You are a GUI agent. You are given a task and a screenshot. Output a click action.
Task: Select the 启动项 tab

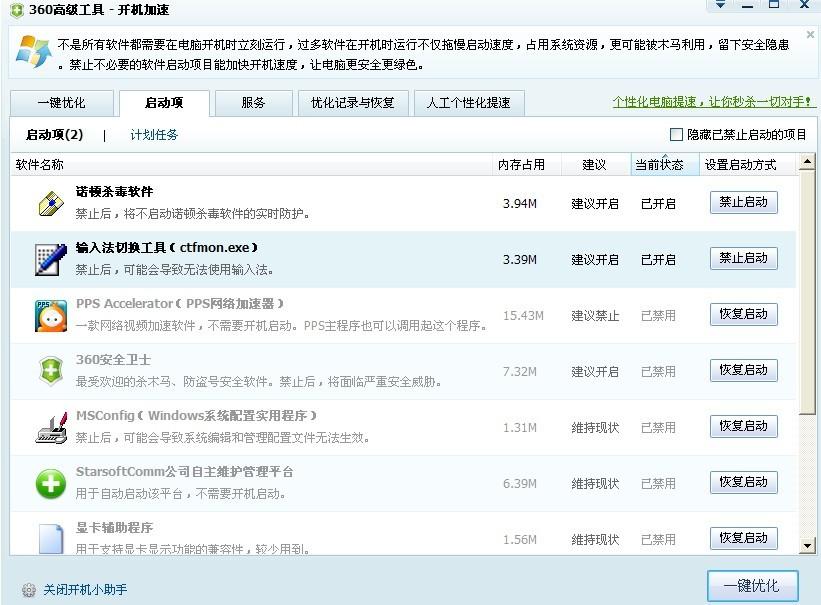164,103
